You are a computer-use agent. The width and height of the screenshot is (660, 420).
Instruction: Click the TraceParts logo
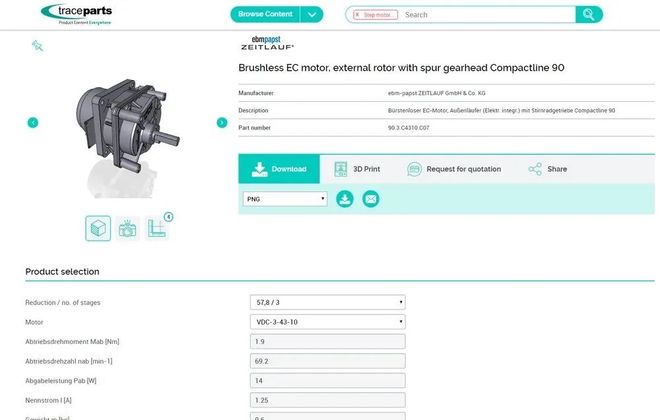tap(76, 13)
